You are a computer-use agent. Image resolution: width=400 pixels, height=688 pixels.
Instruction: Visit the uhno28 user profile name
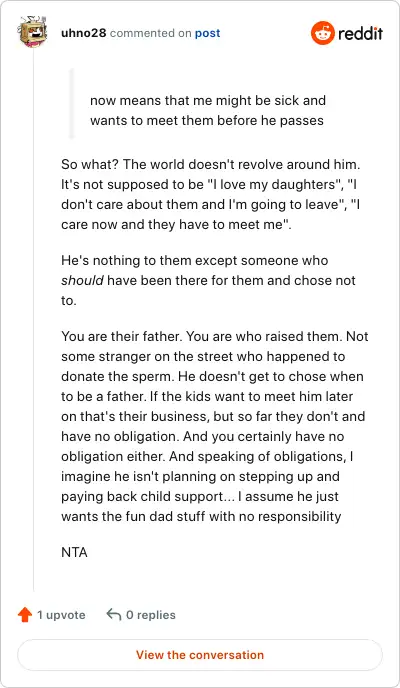click(x=84, y=33)
